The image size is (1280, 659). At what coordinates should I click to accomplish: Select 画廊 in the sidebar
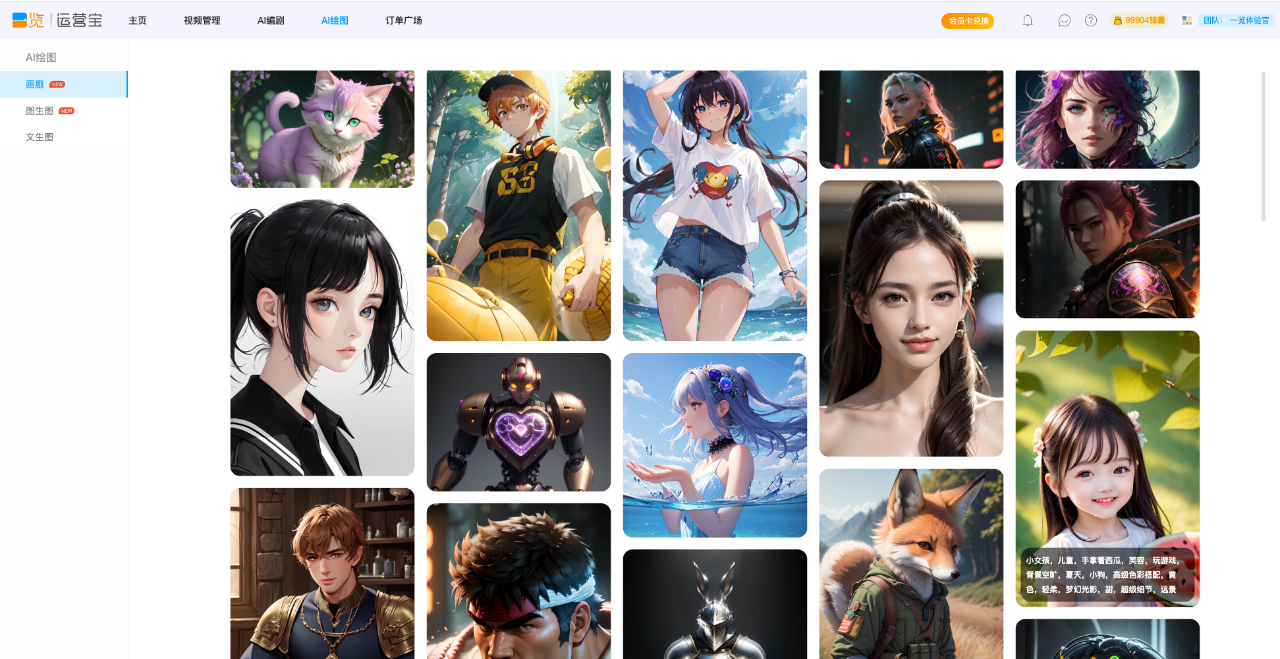64,84
